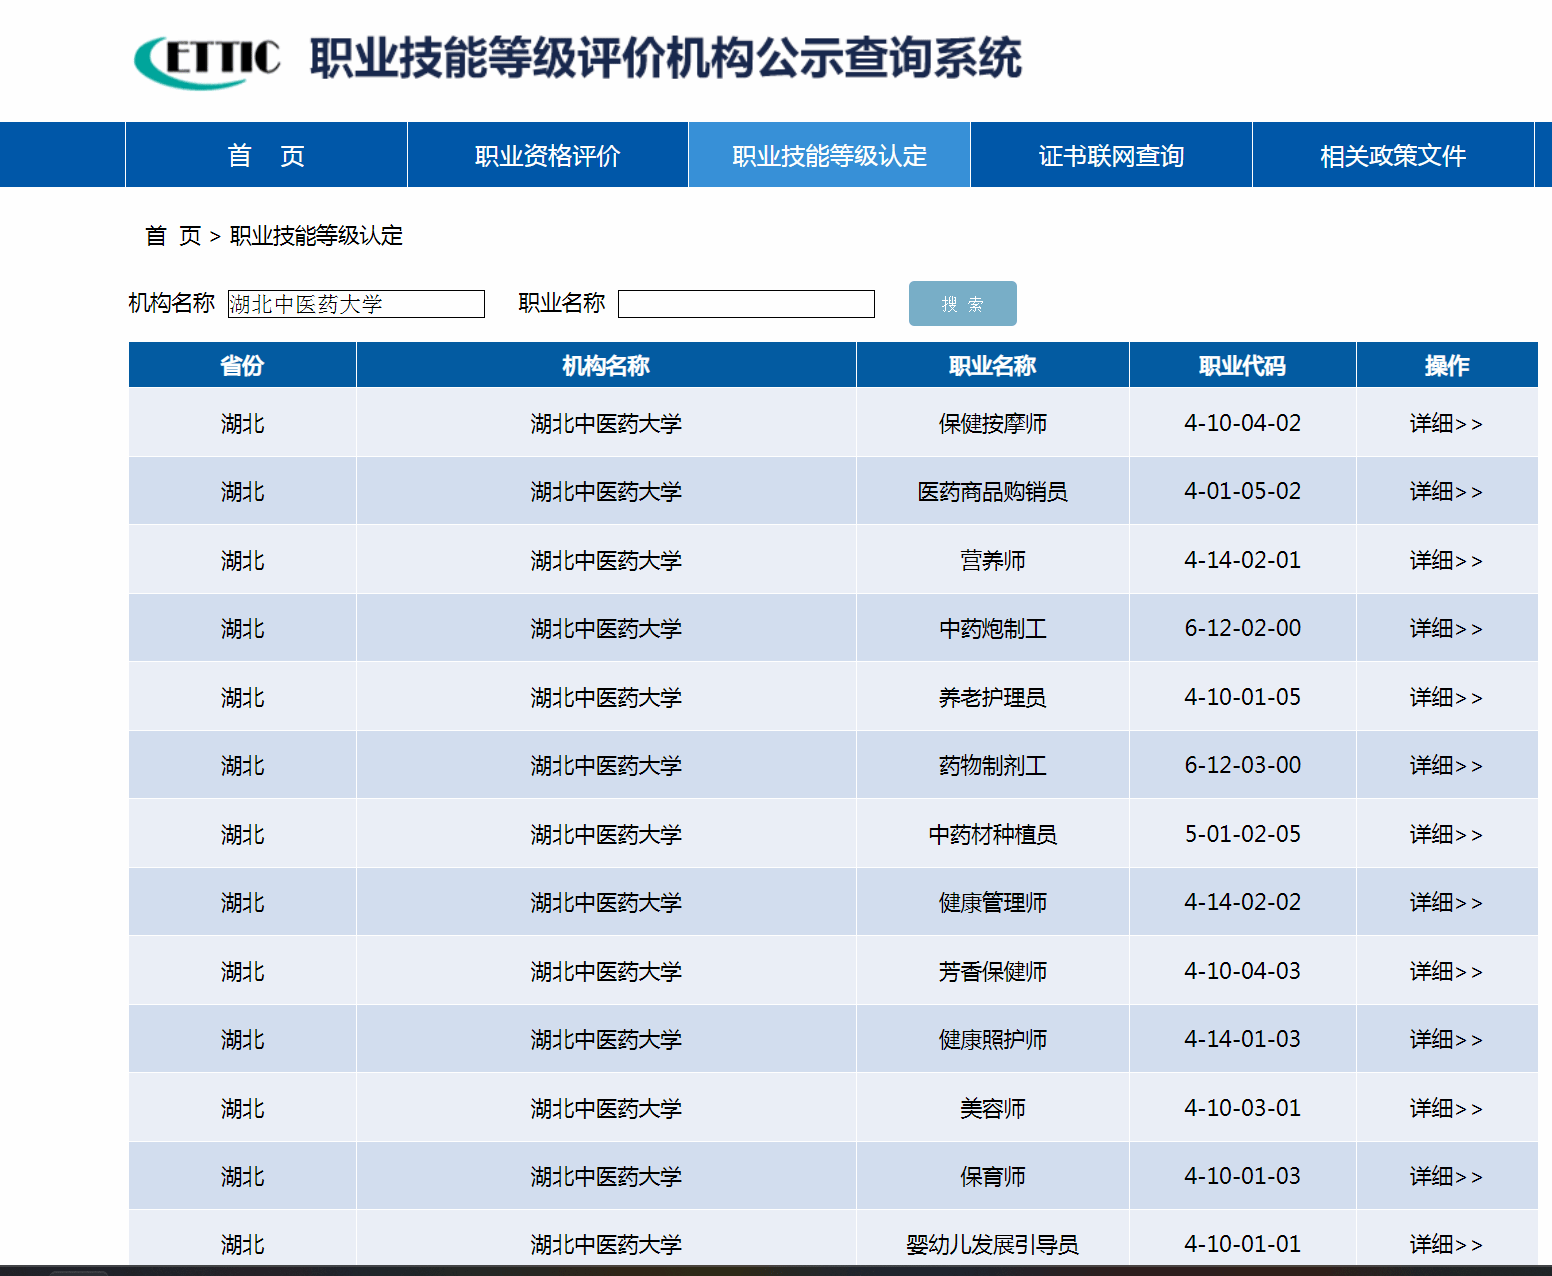
Task: Open 详细 for 美容师 row
Action: coord(1446,1109)
